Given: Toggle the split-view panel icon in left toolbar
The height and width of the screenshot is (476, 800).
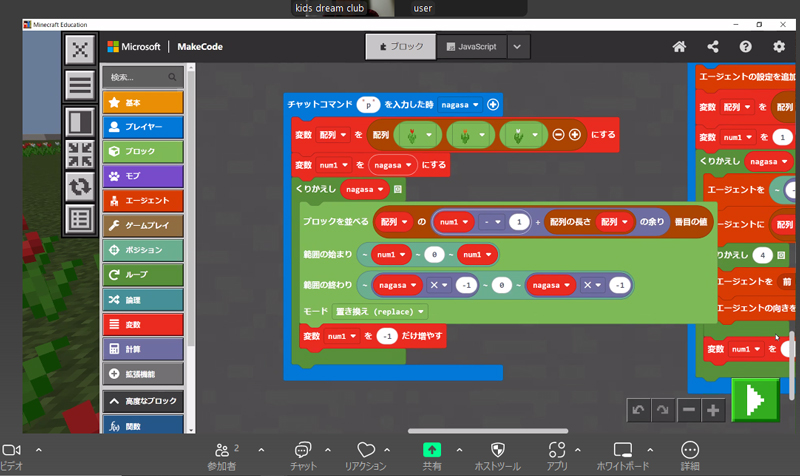Looking at the screenshot, I should (80, 122).
